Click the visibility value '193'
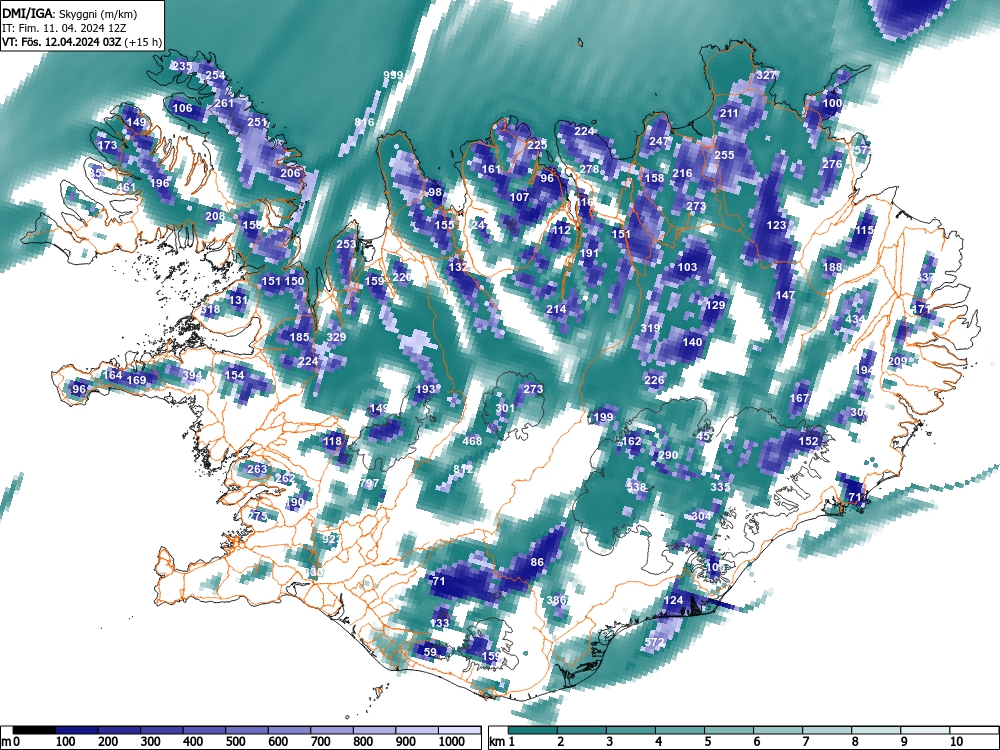The image size is (1000, 750). (425, 389)
